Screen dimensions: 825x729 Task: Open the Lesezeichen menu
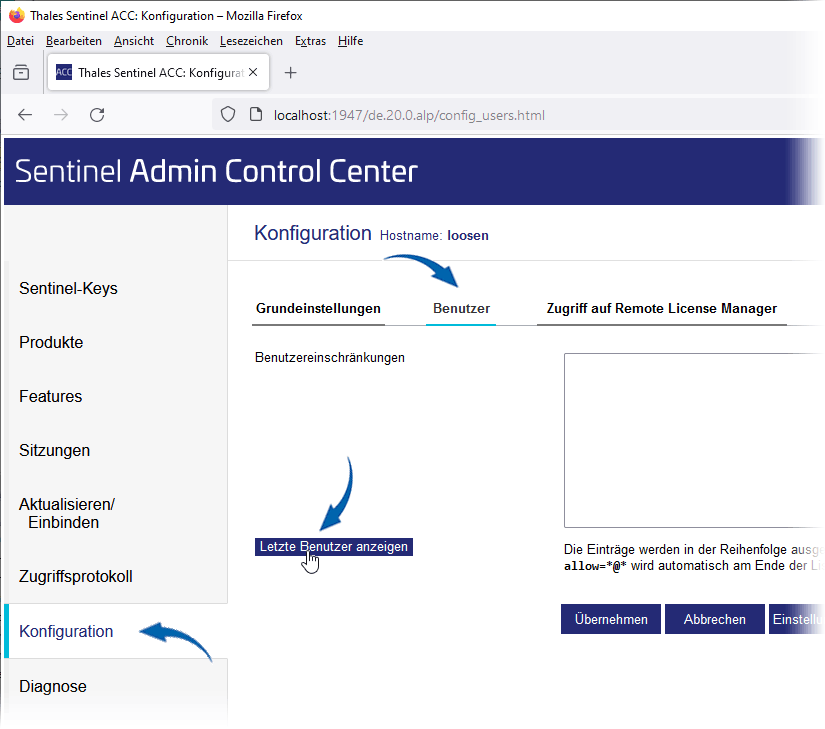point(251,41)
